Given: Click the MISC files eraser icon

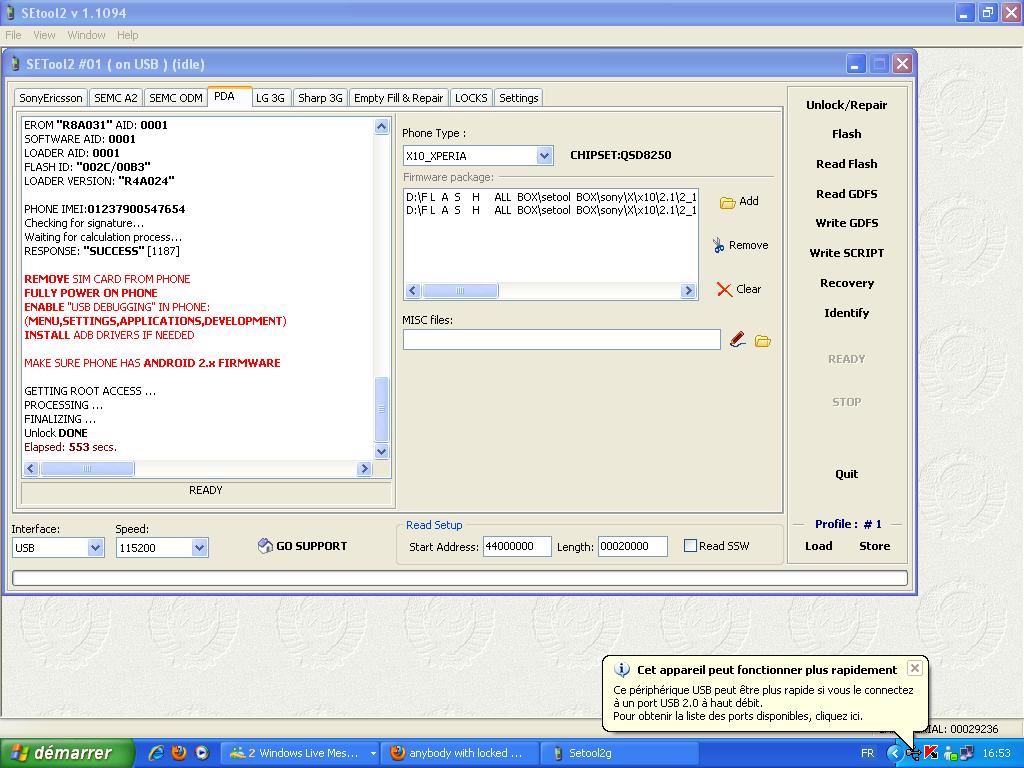Looking at the screenshot, I should point(737,340).
